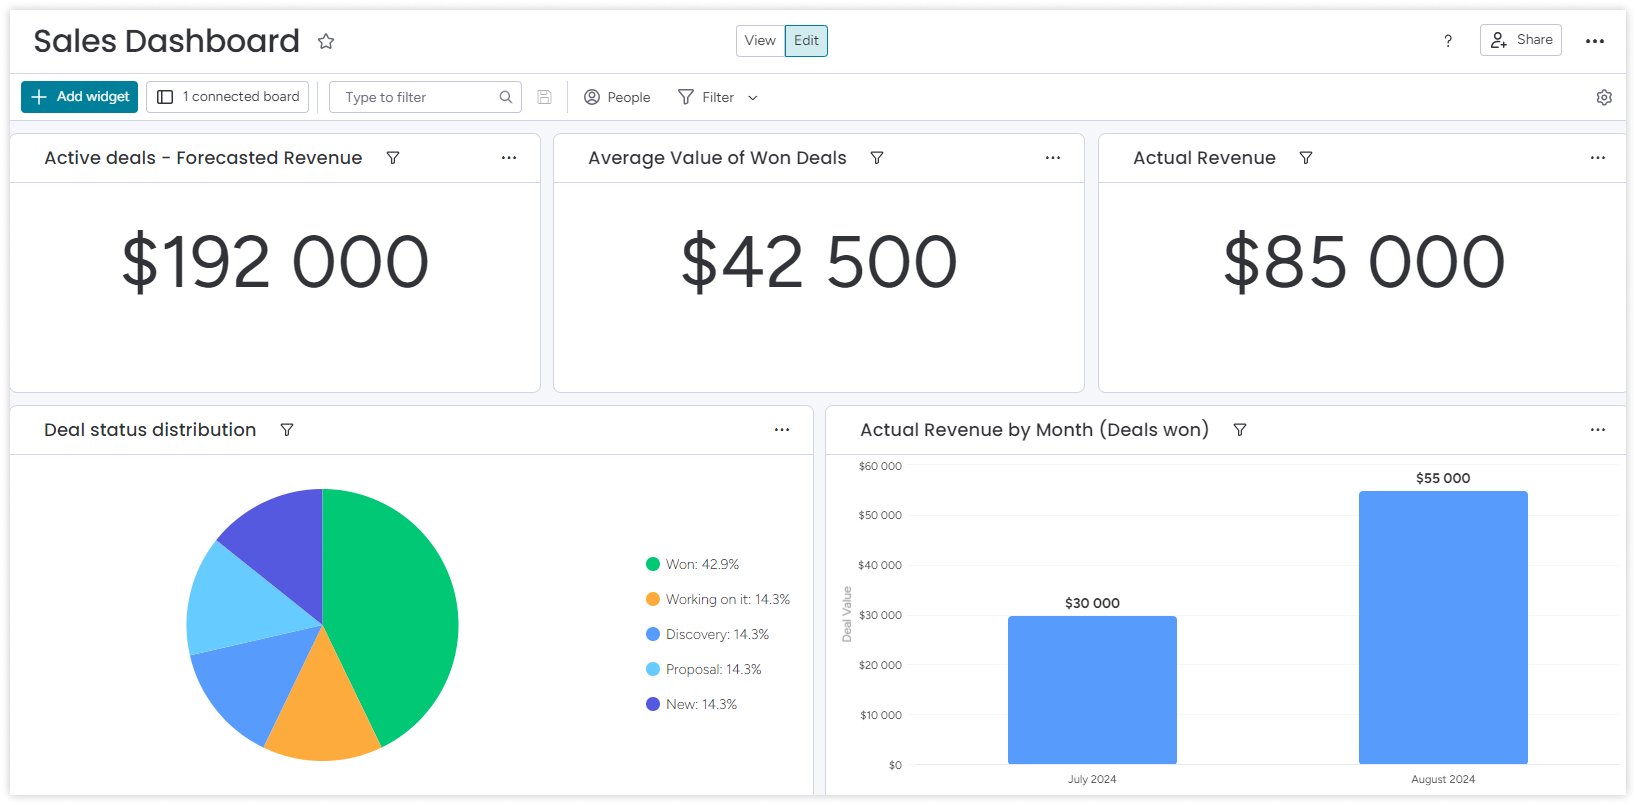Filter the Deal status distribution widget

pos(287,430)
